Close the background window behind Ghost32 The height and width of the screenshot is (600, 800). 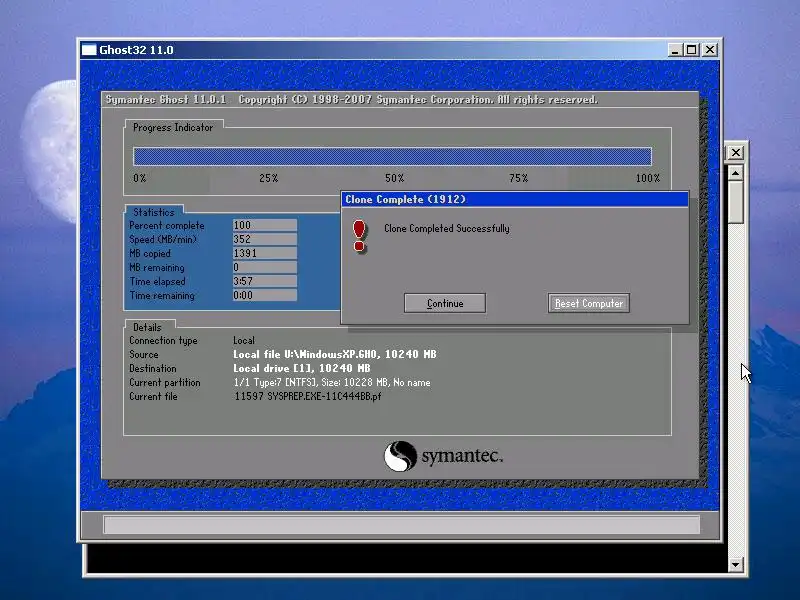coord(735,153)
